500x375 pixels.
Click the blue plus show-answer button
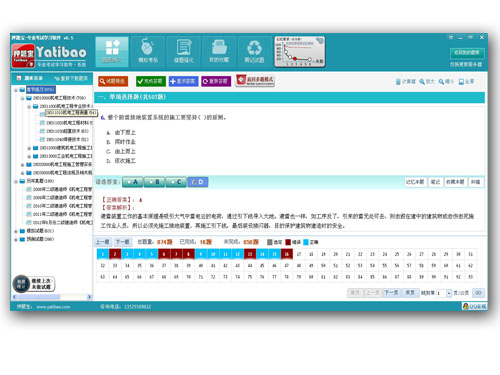pos(183,81)
